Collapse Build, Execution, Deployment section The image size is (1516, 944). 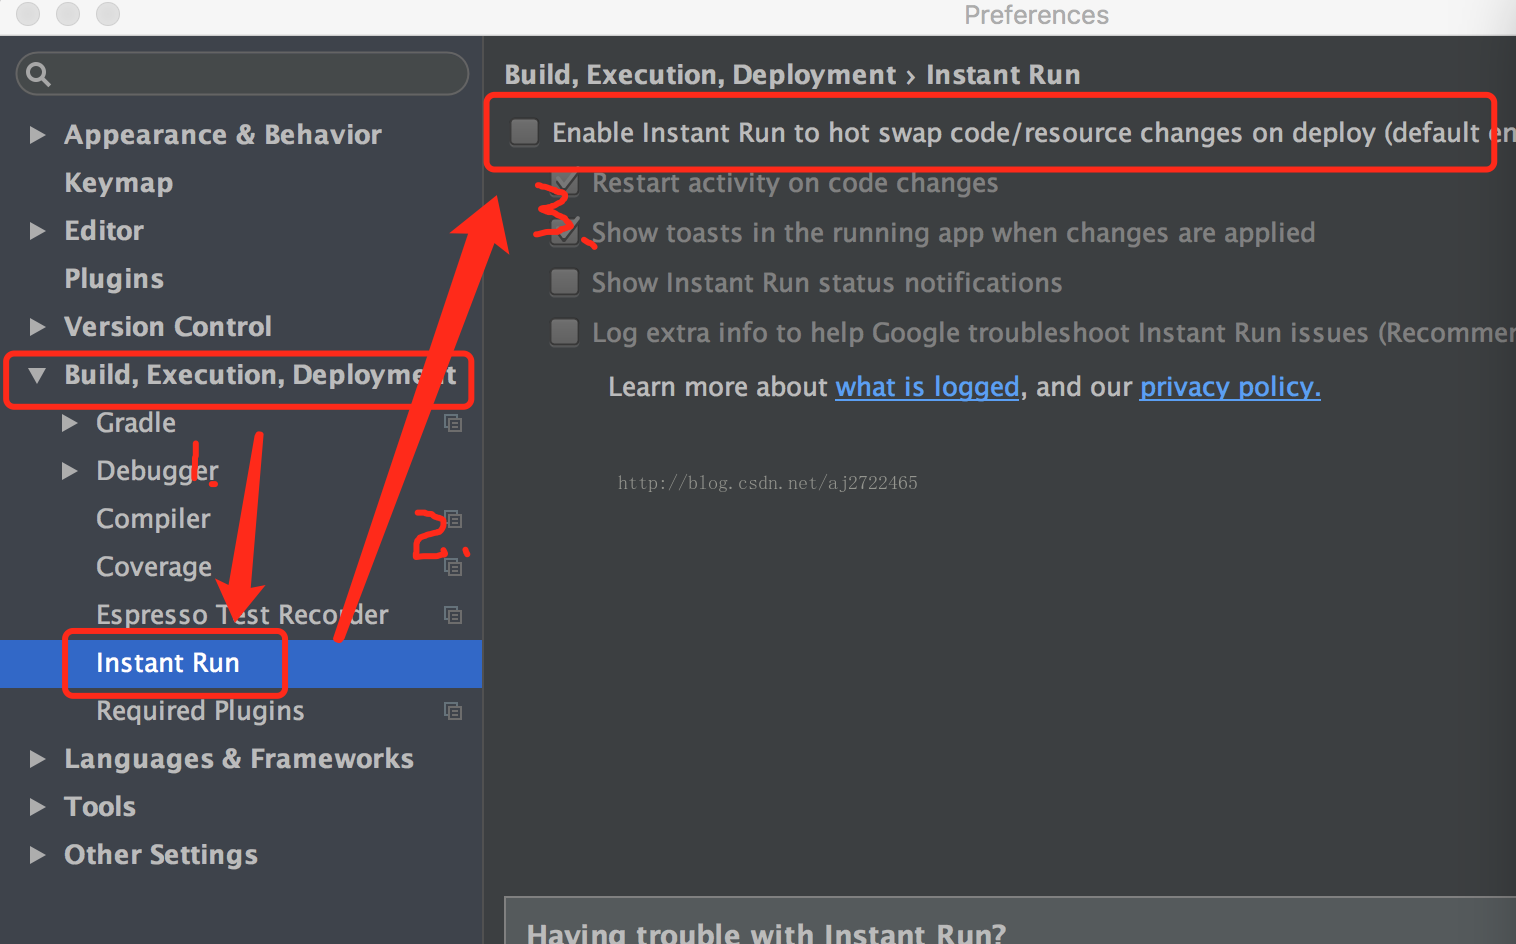click(37, 376)
